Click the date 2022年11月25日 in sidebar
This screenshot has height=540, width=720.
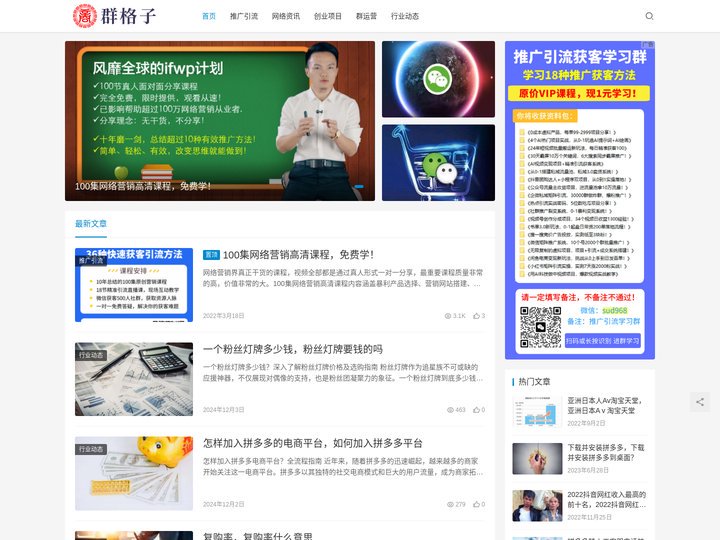coord(590,517)
